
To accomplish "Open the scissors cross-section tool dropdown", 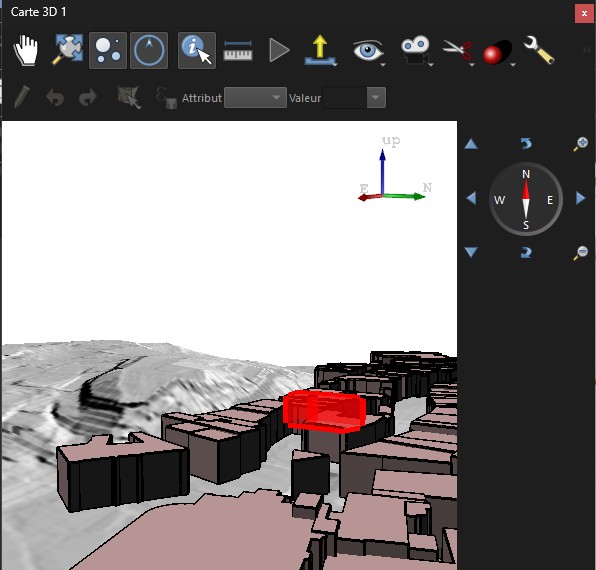I will point(459,51).
